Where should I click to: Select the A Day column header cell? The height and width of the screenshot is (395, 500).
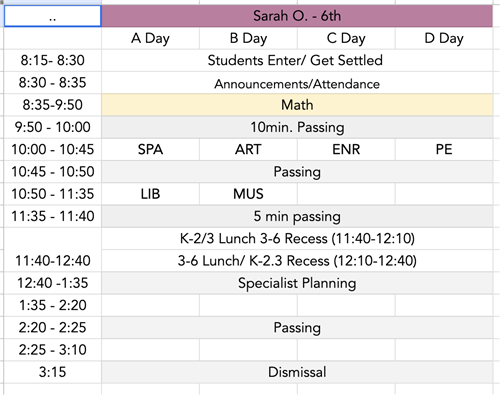[150, 38]
